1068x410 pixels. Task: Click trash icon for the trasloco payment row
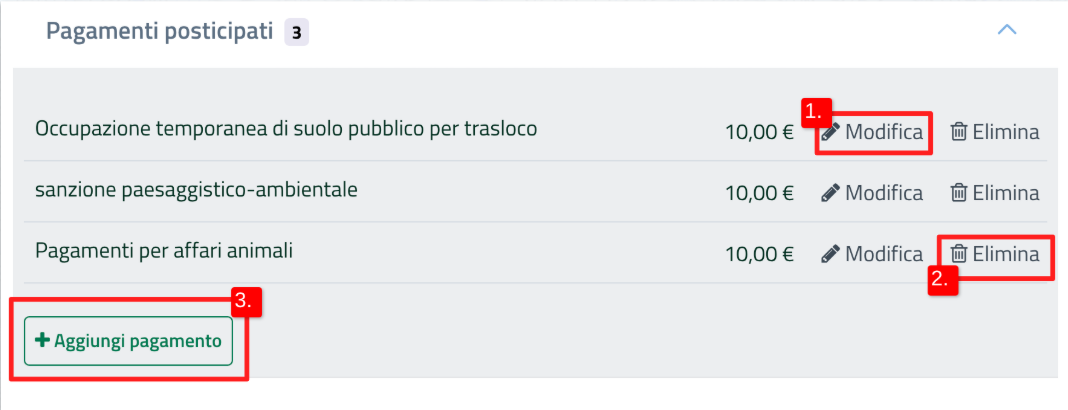click(x=958, y=132)
